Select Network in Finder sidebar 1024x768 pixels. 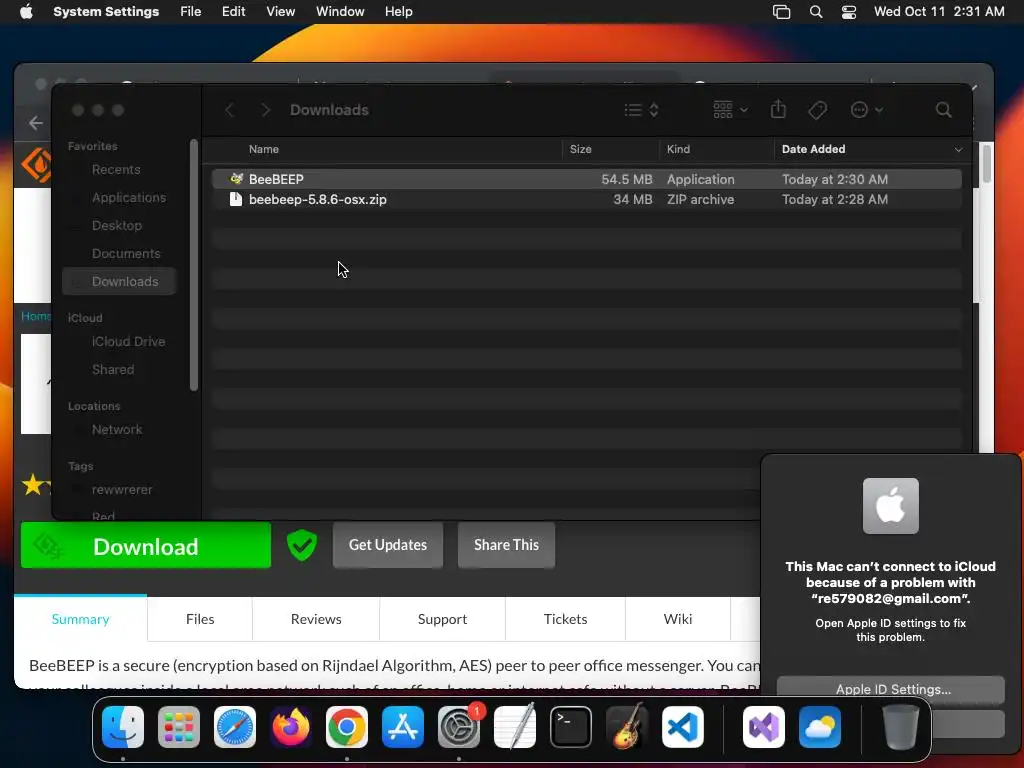coord(119,430)
